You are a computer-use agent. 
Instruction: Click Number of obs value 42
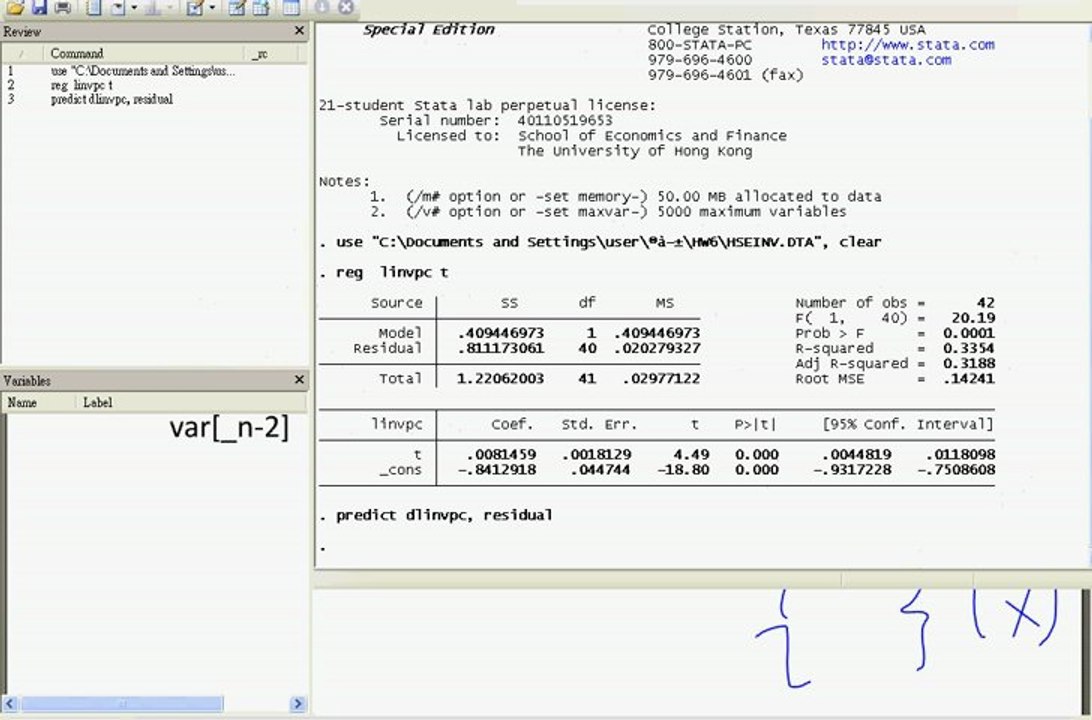(x=985, y=303)
